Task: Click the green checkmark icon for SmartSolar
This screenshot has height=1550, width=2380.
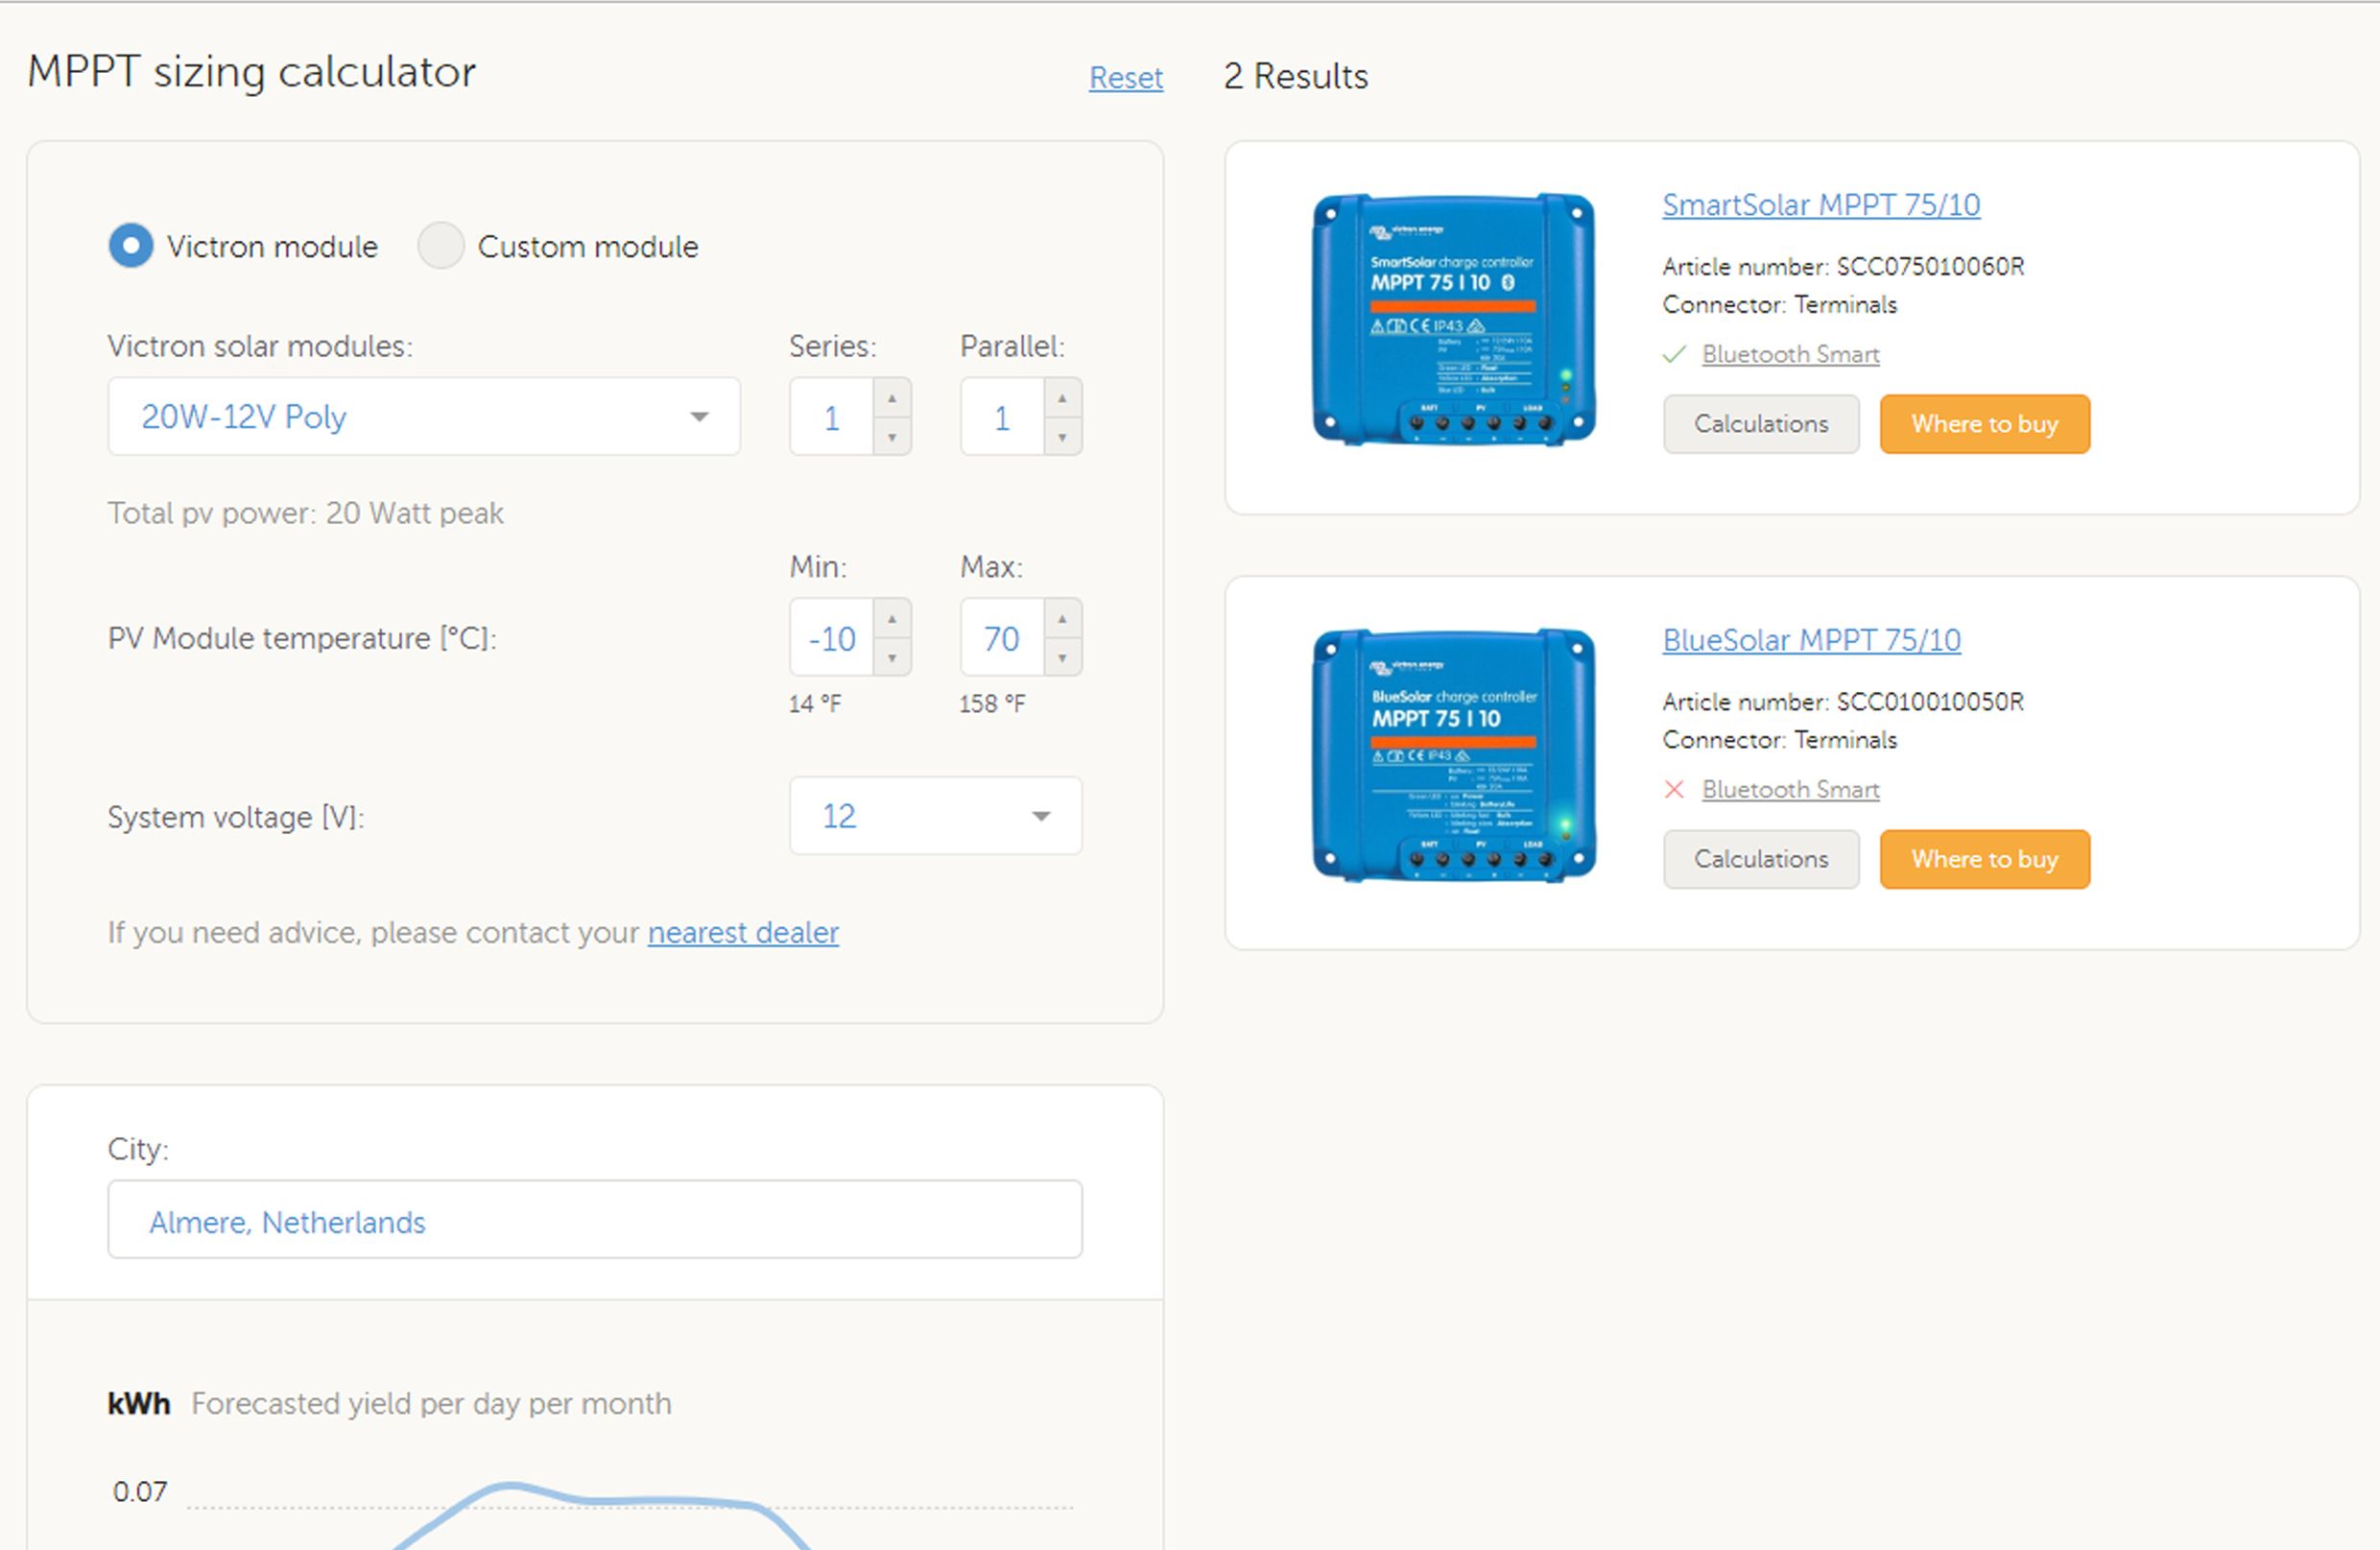Action: (x=1675, y=354)
